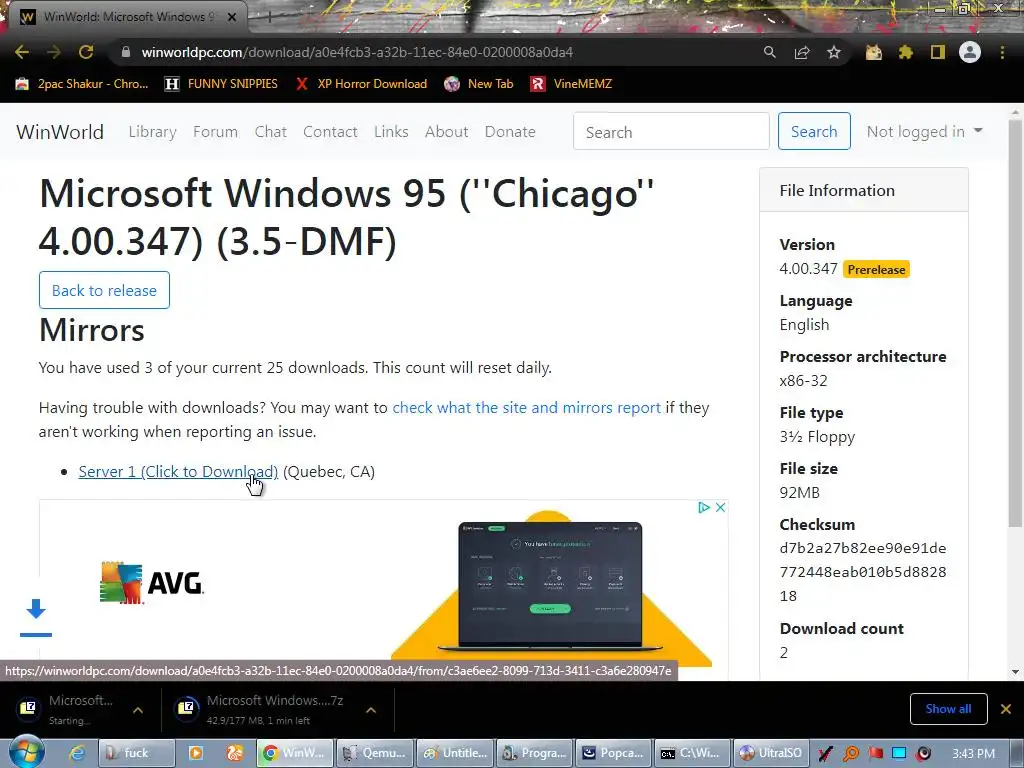Open the Contact nav item
The image size is (1024, 768).
(330, 132)
